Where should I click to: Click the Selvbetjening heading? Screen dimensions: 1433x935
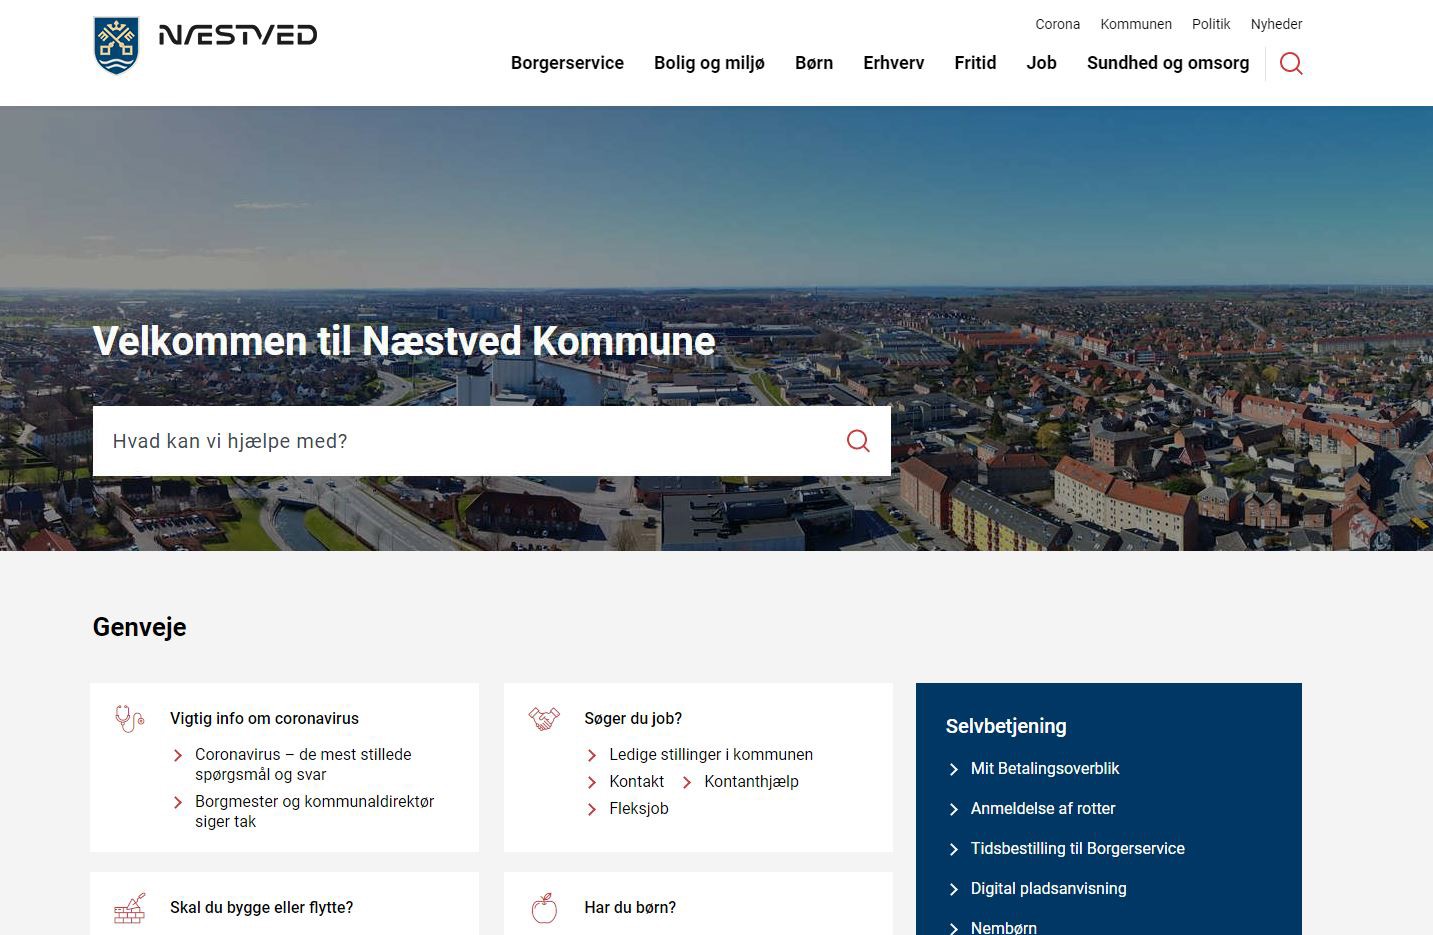pos(1006,727)
